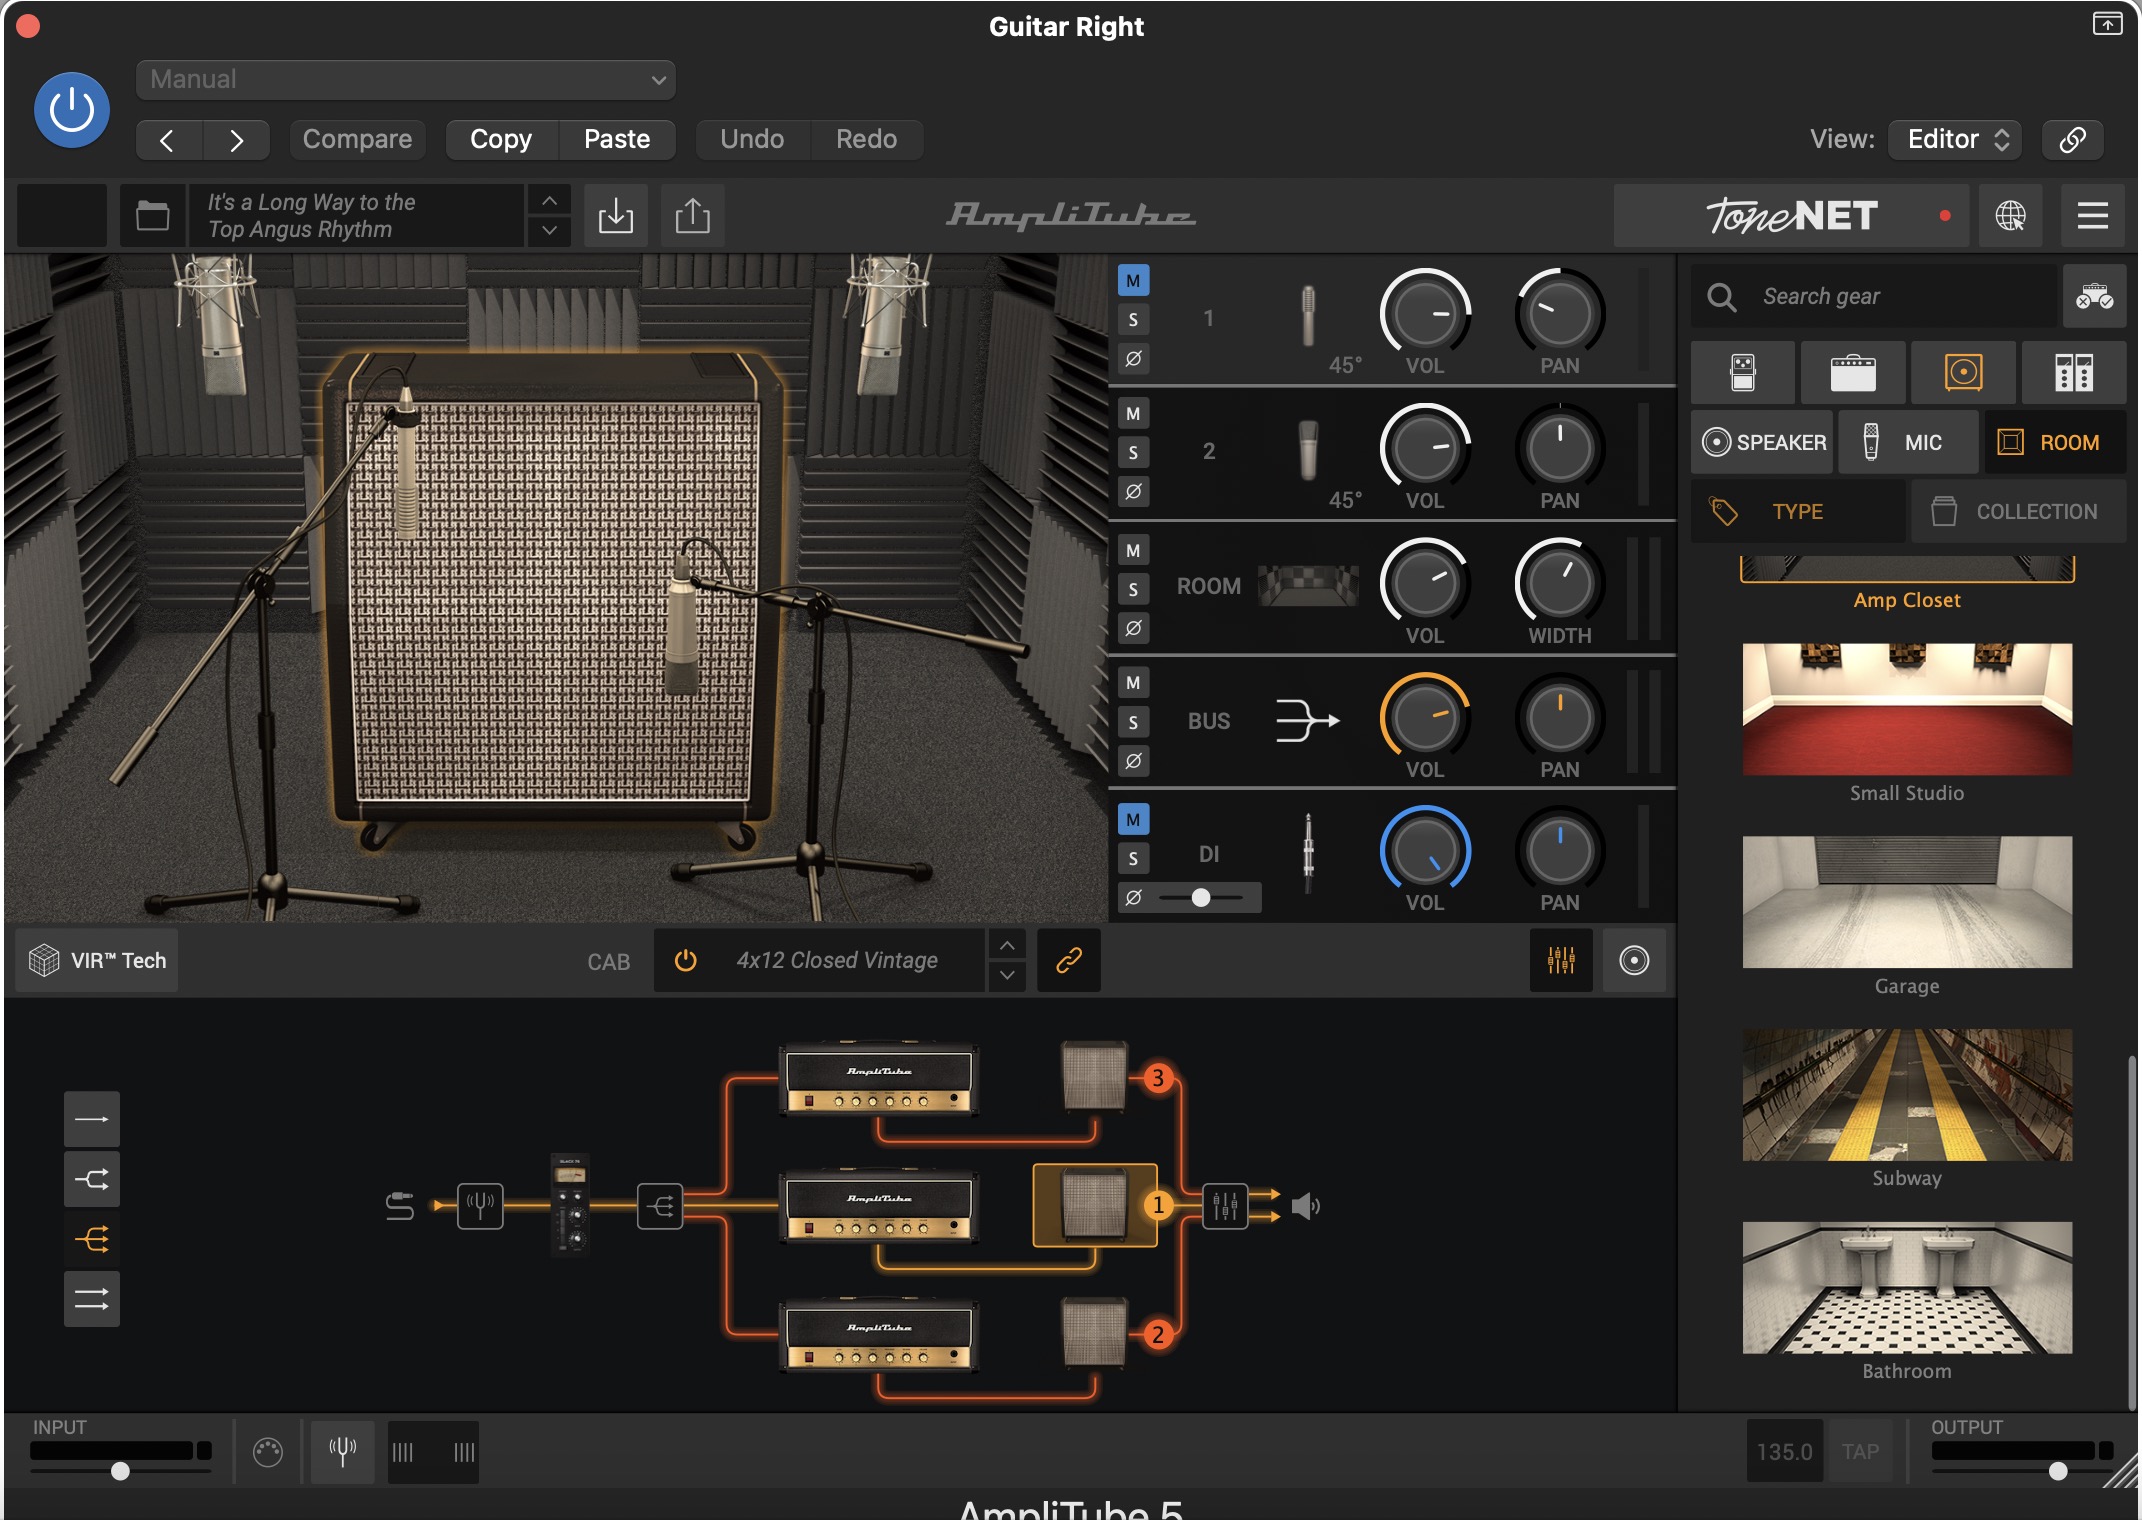
Task: Choose the Small Studio room thumbnail
Action: point(1907,709)
